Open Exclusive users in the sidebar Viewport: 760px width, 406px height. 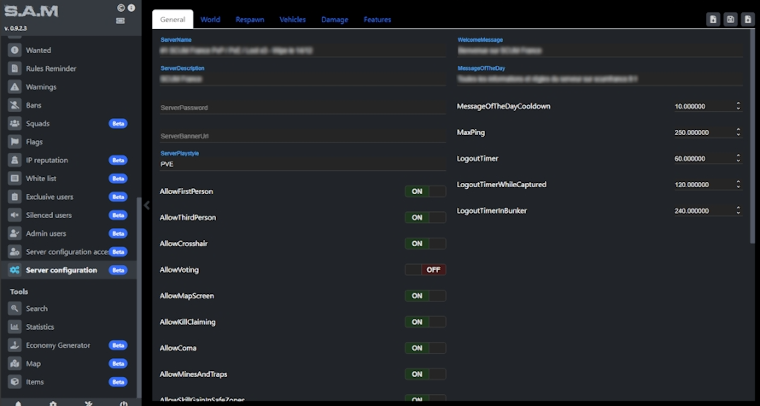68,197
